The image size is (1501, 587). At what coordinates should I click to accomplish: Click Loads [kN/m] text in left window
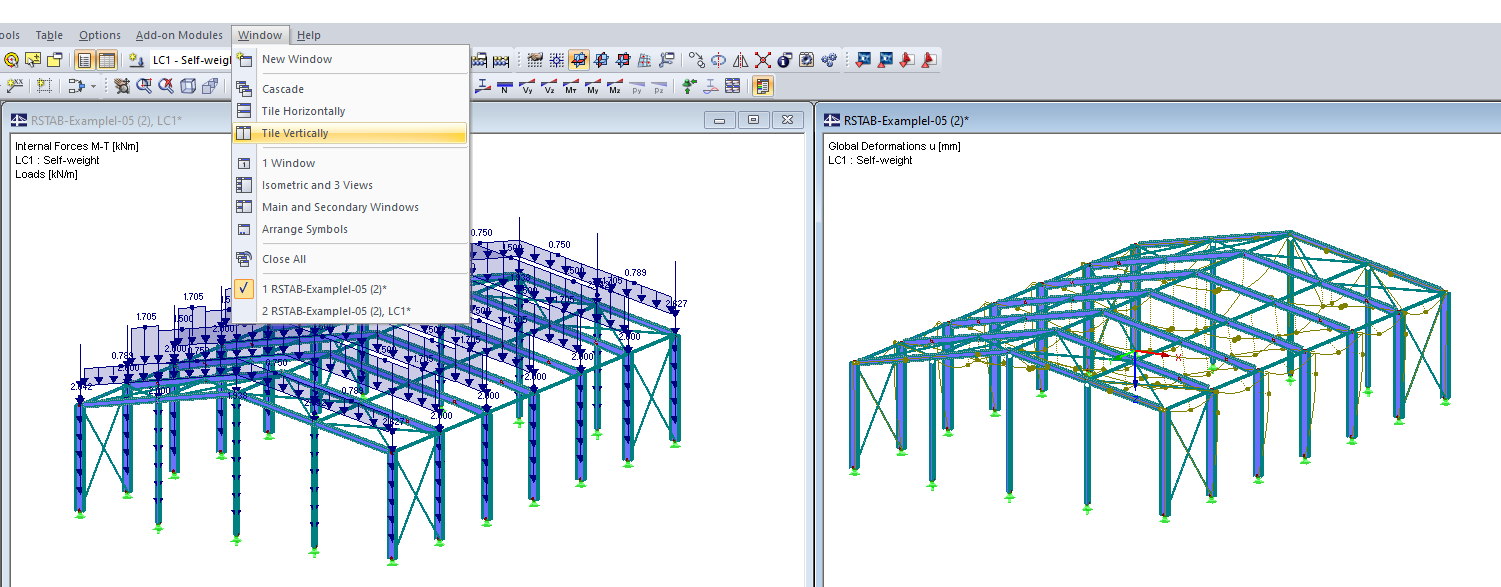[x=46, y=174]
